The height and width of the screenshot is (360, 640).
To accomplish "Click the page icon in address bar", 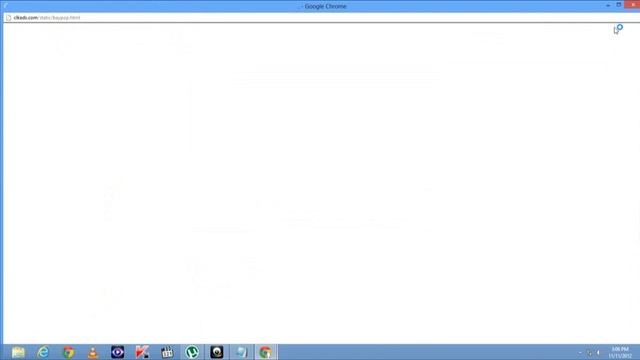I will [9, 18].
